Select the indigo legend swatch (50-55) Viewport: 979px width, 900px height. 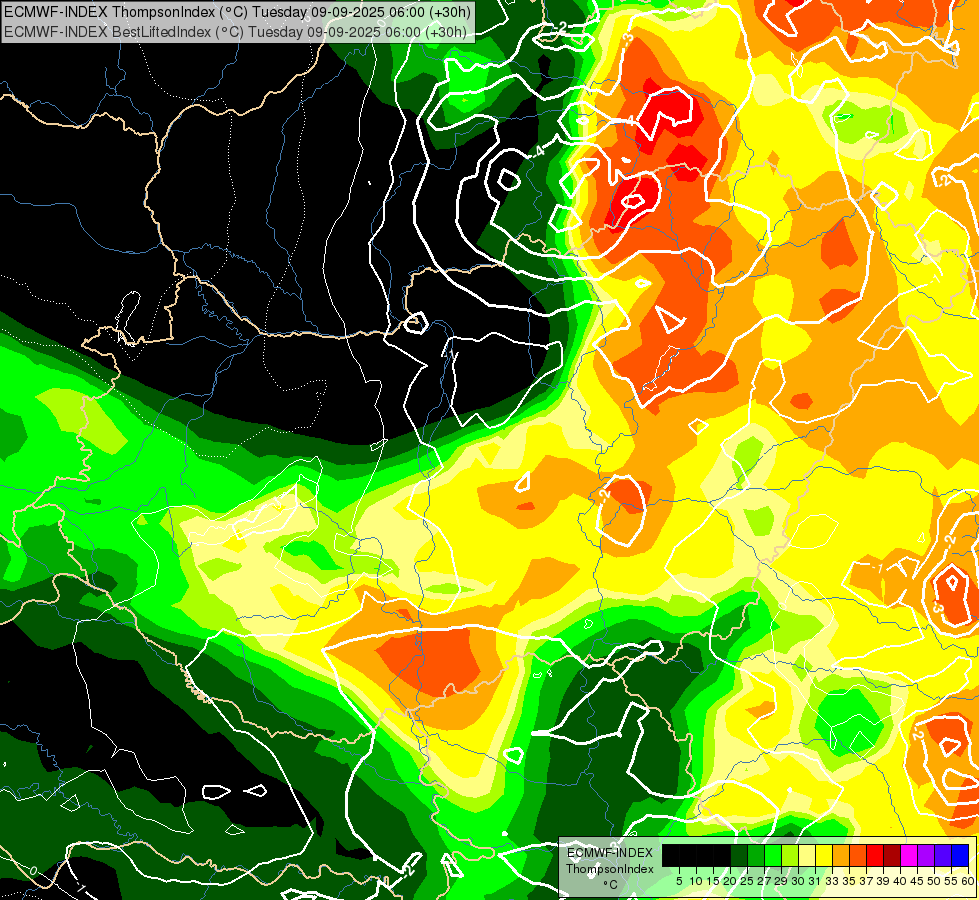point(943,855)
